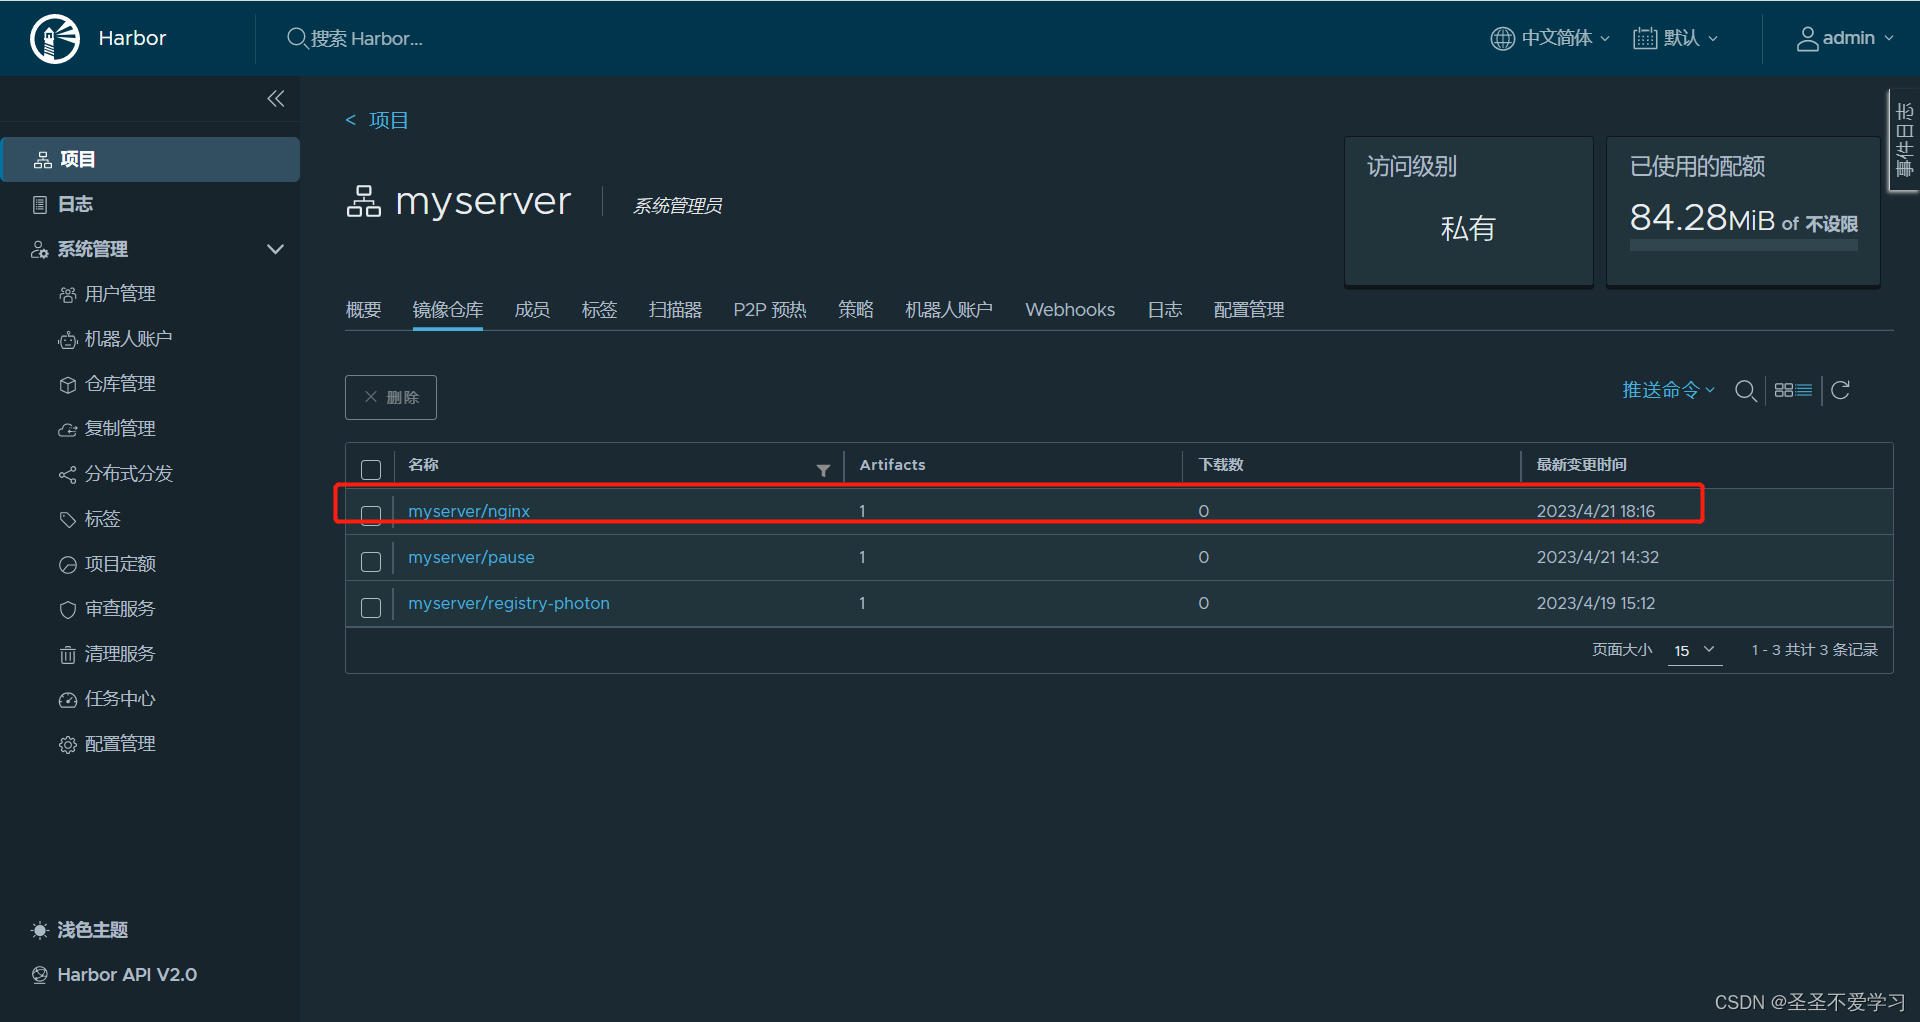
Task: Switch to the 机器人账户 project tab
Action: tap(949, 310)
